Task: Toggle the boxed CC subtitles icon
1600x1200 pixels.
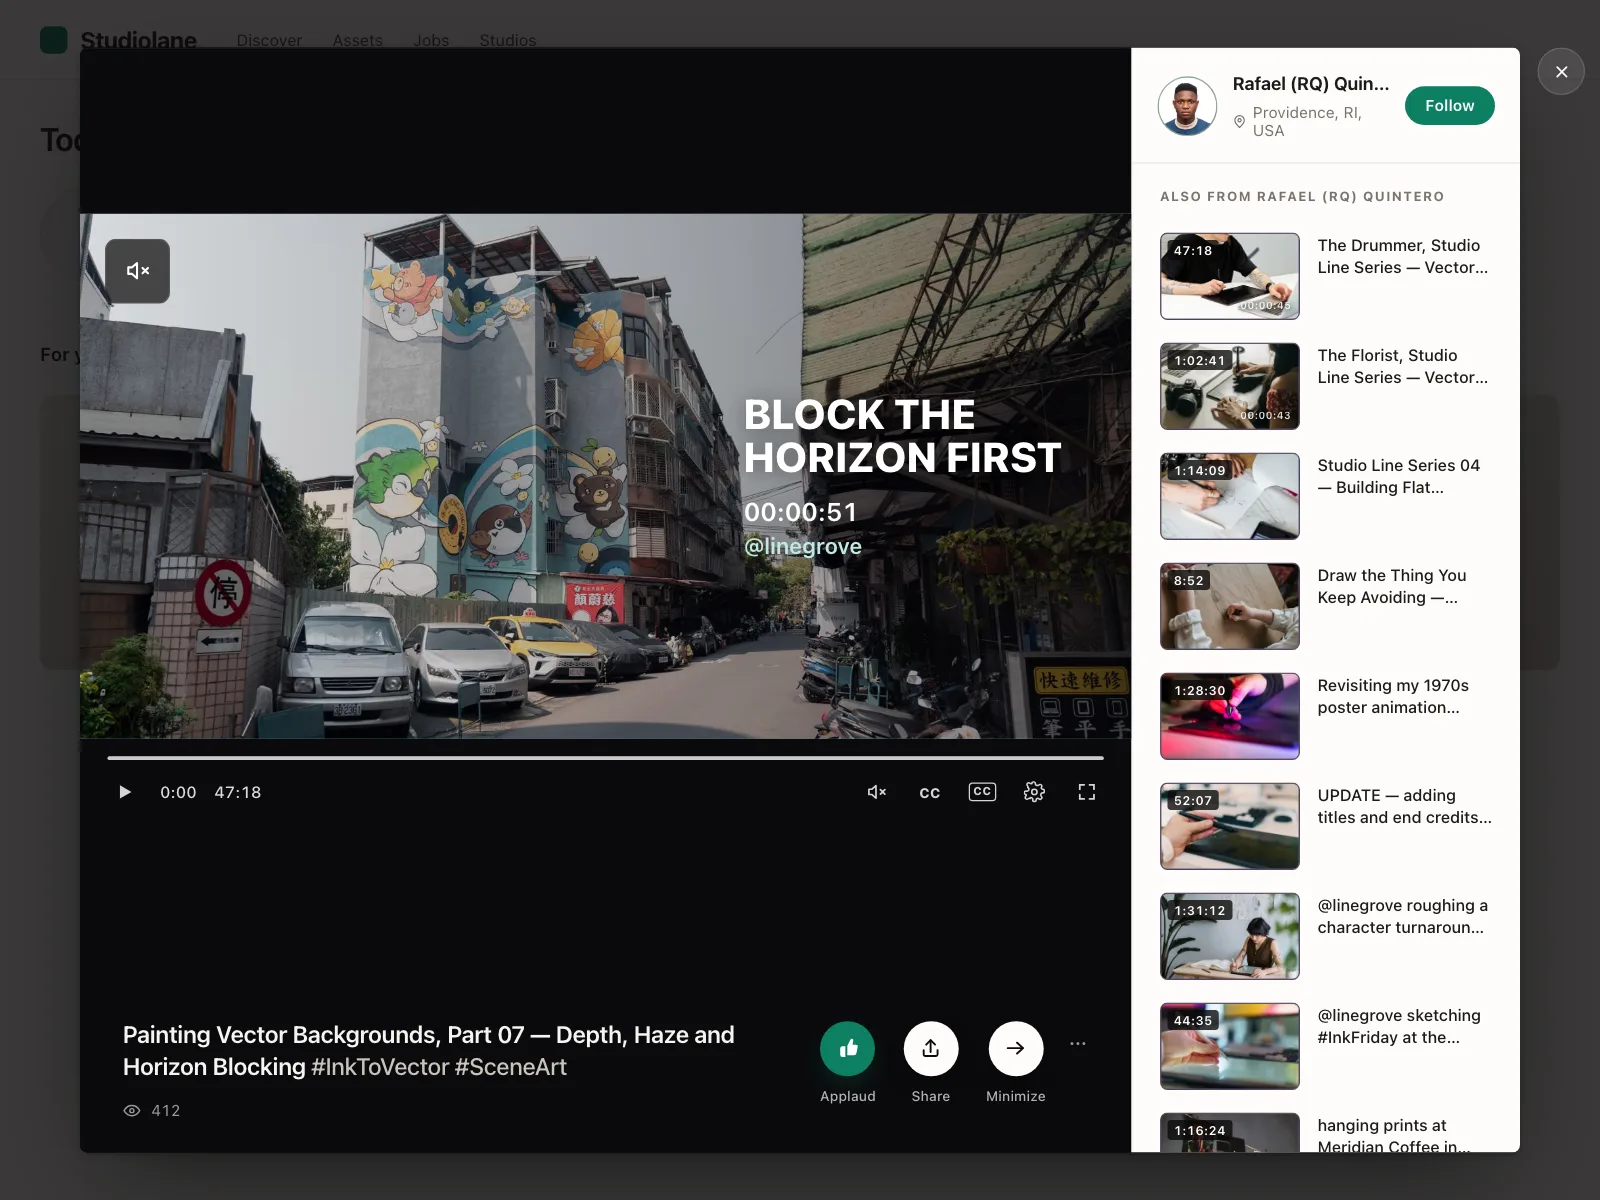Action: (x=982, y=792)
